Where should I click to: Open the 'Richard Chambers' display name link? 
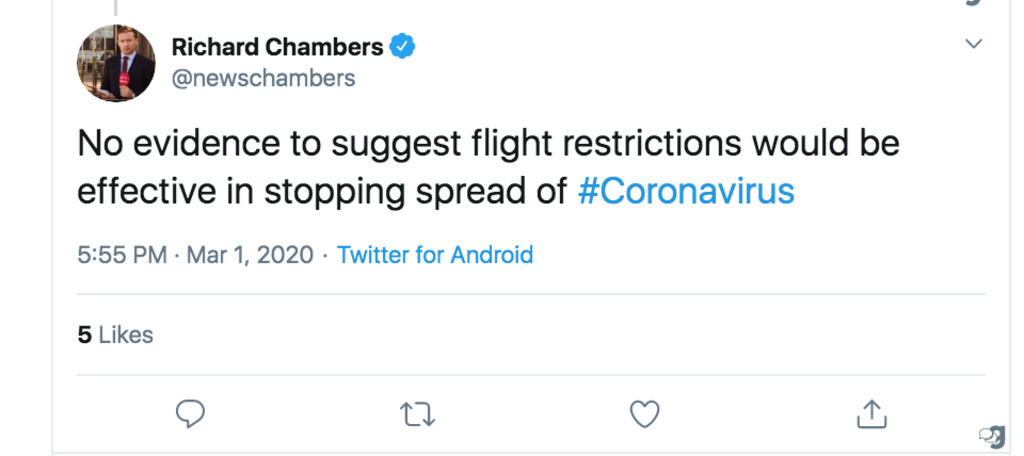coord(278,47)
